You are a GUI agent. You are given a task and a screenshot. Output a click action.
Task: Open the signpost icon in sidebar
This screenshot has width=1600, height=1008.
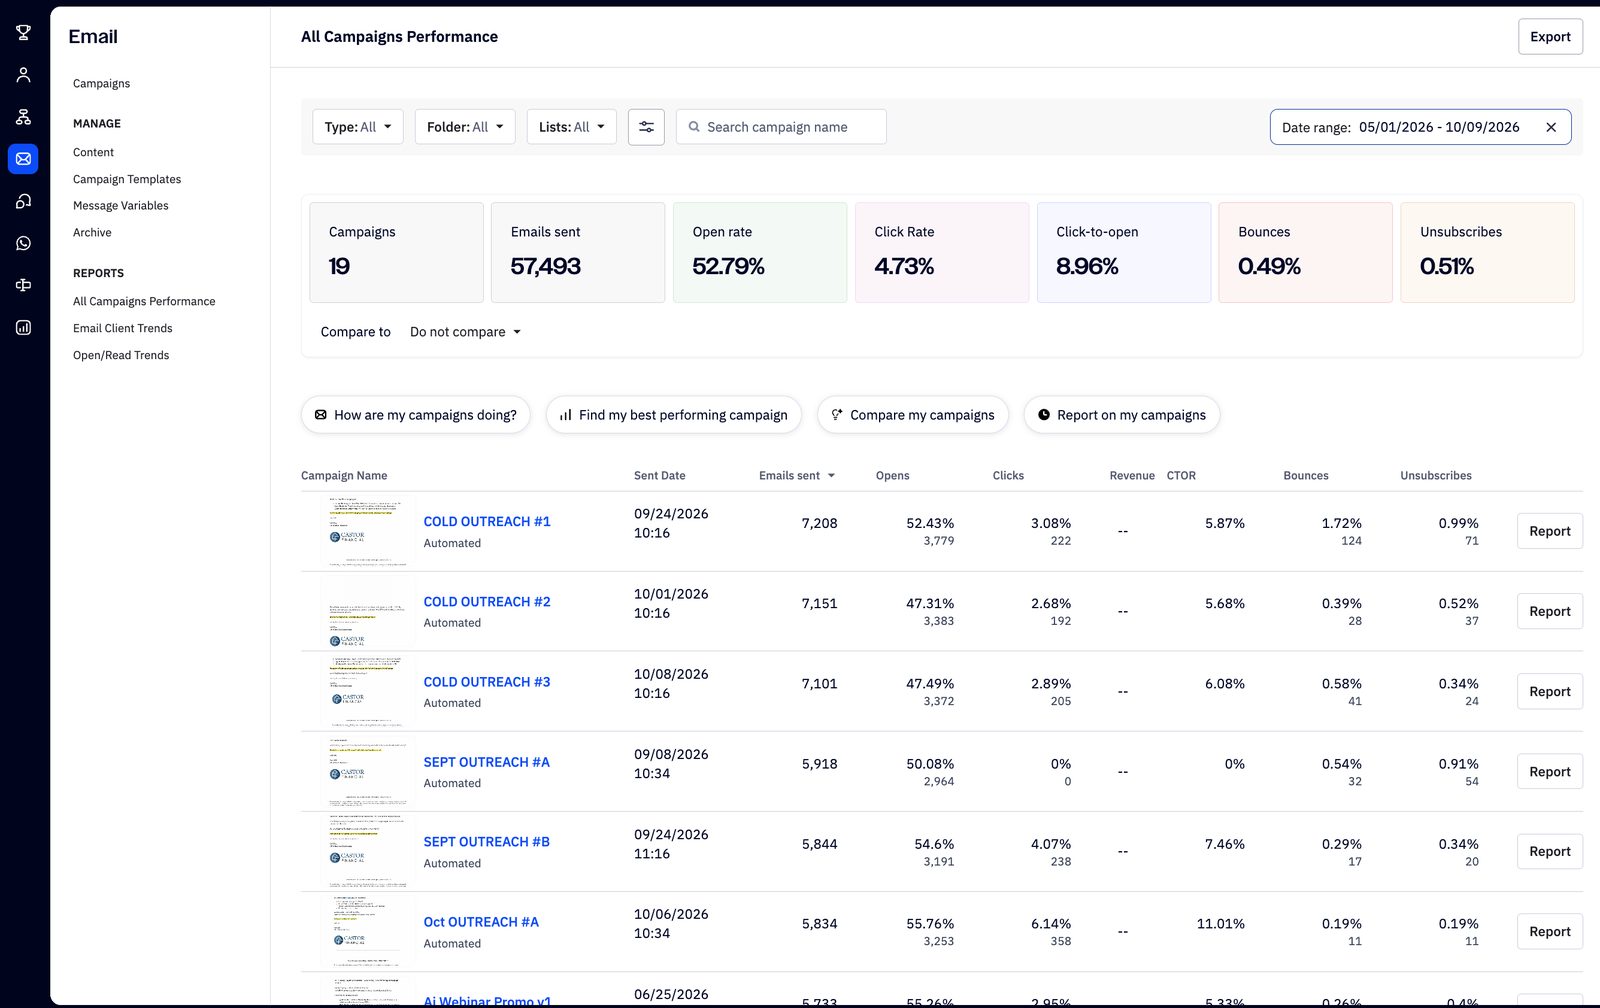(x=23, y=285)
